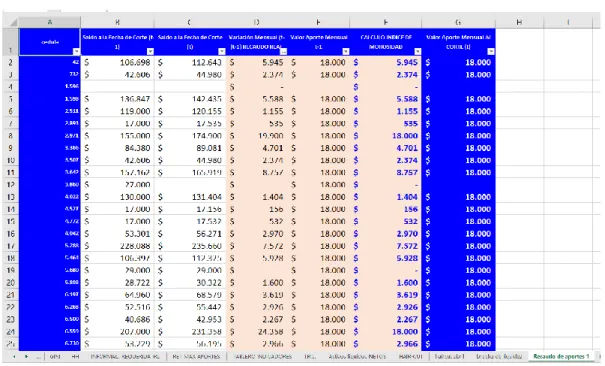Click the cell with value 235.660
This screenshot has height=366, width=605.
click(190, 246)
